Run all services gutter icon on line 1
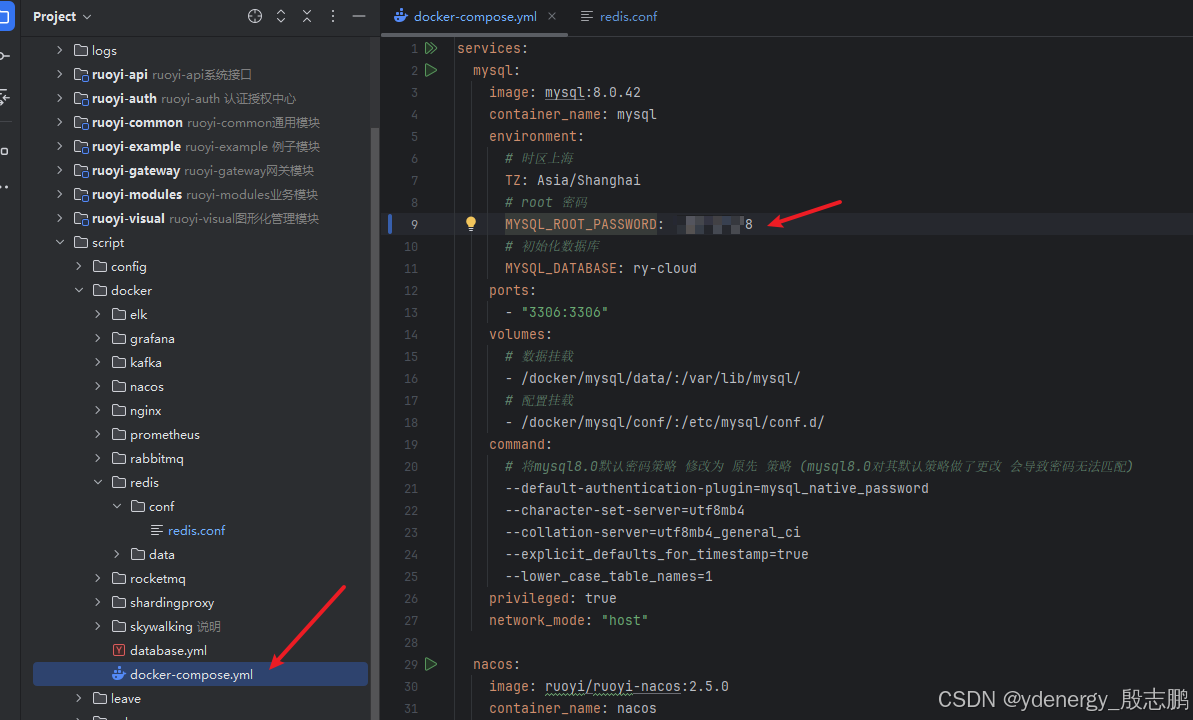Viewport: 1193px width, 720px height. pos(431,48)
